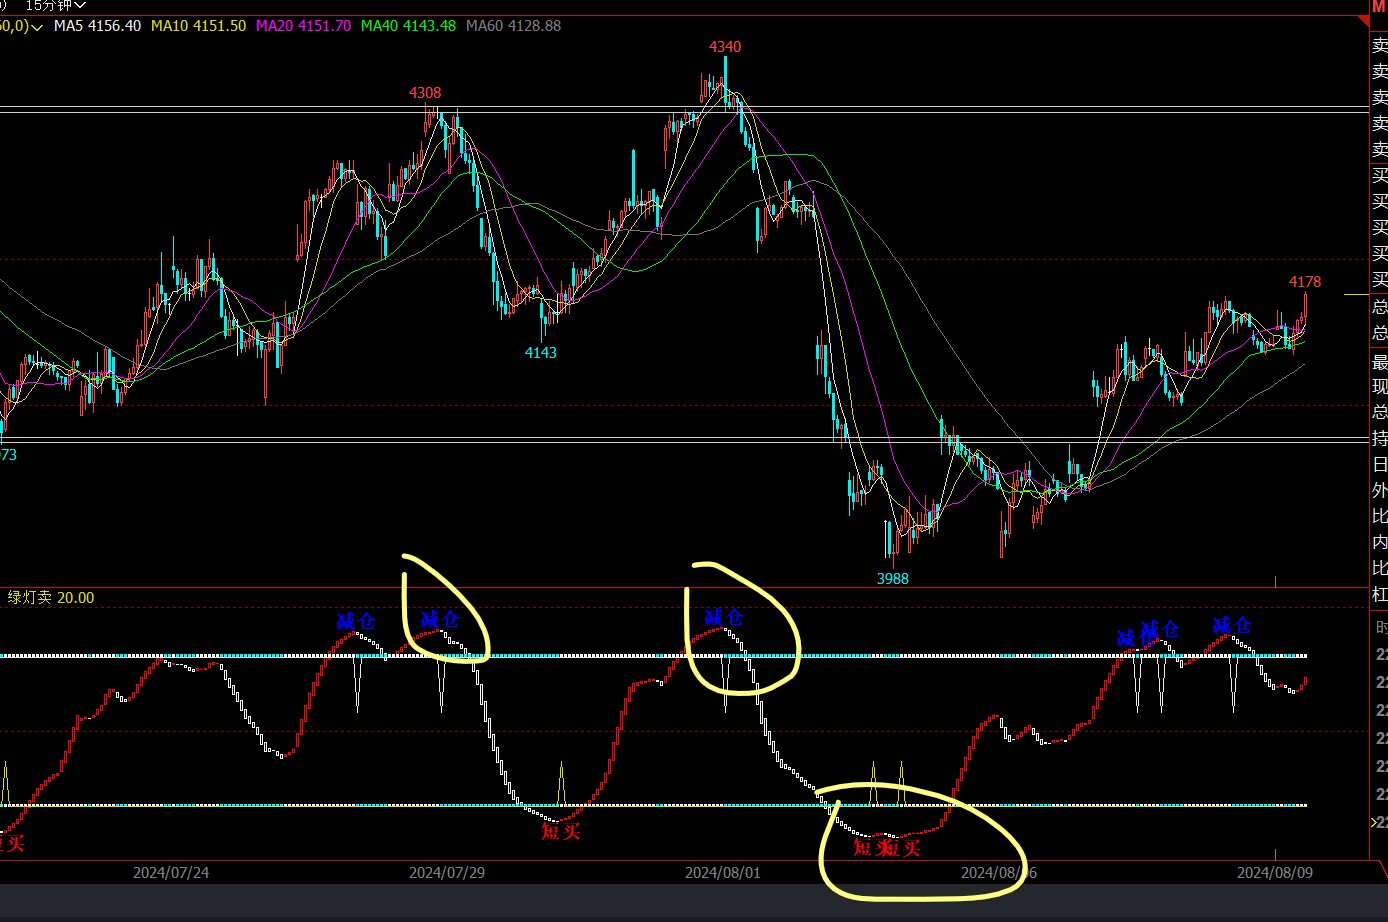Select the MA20 4151.70 readout
Viewport: 1388px width, 922px height.
303,26
